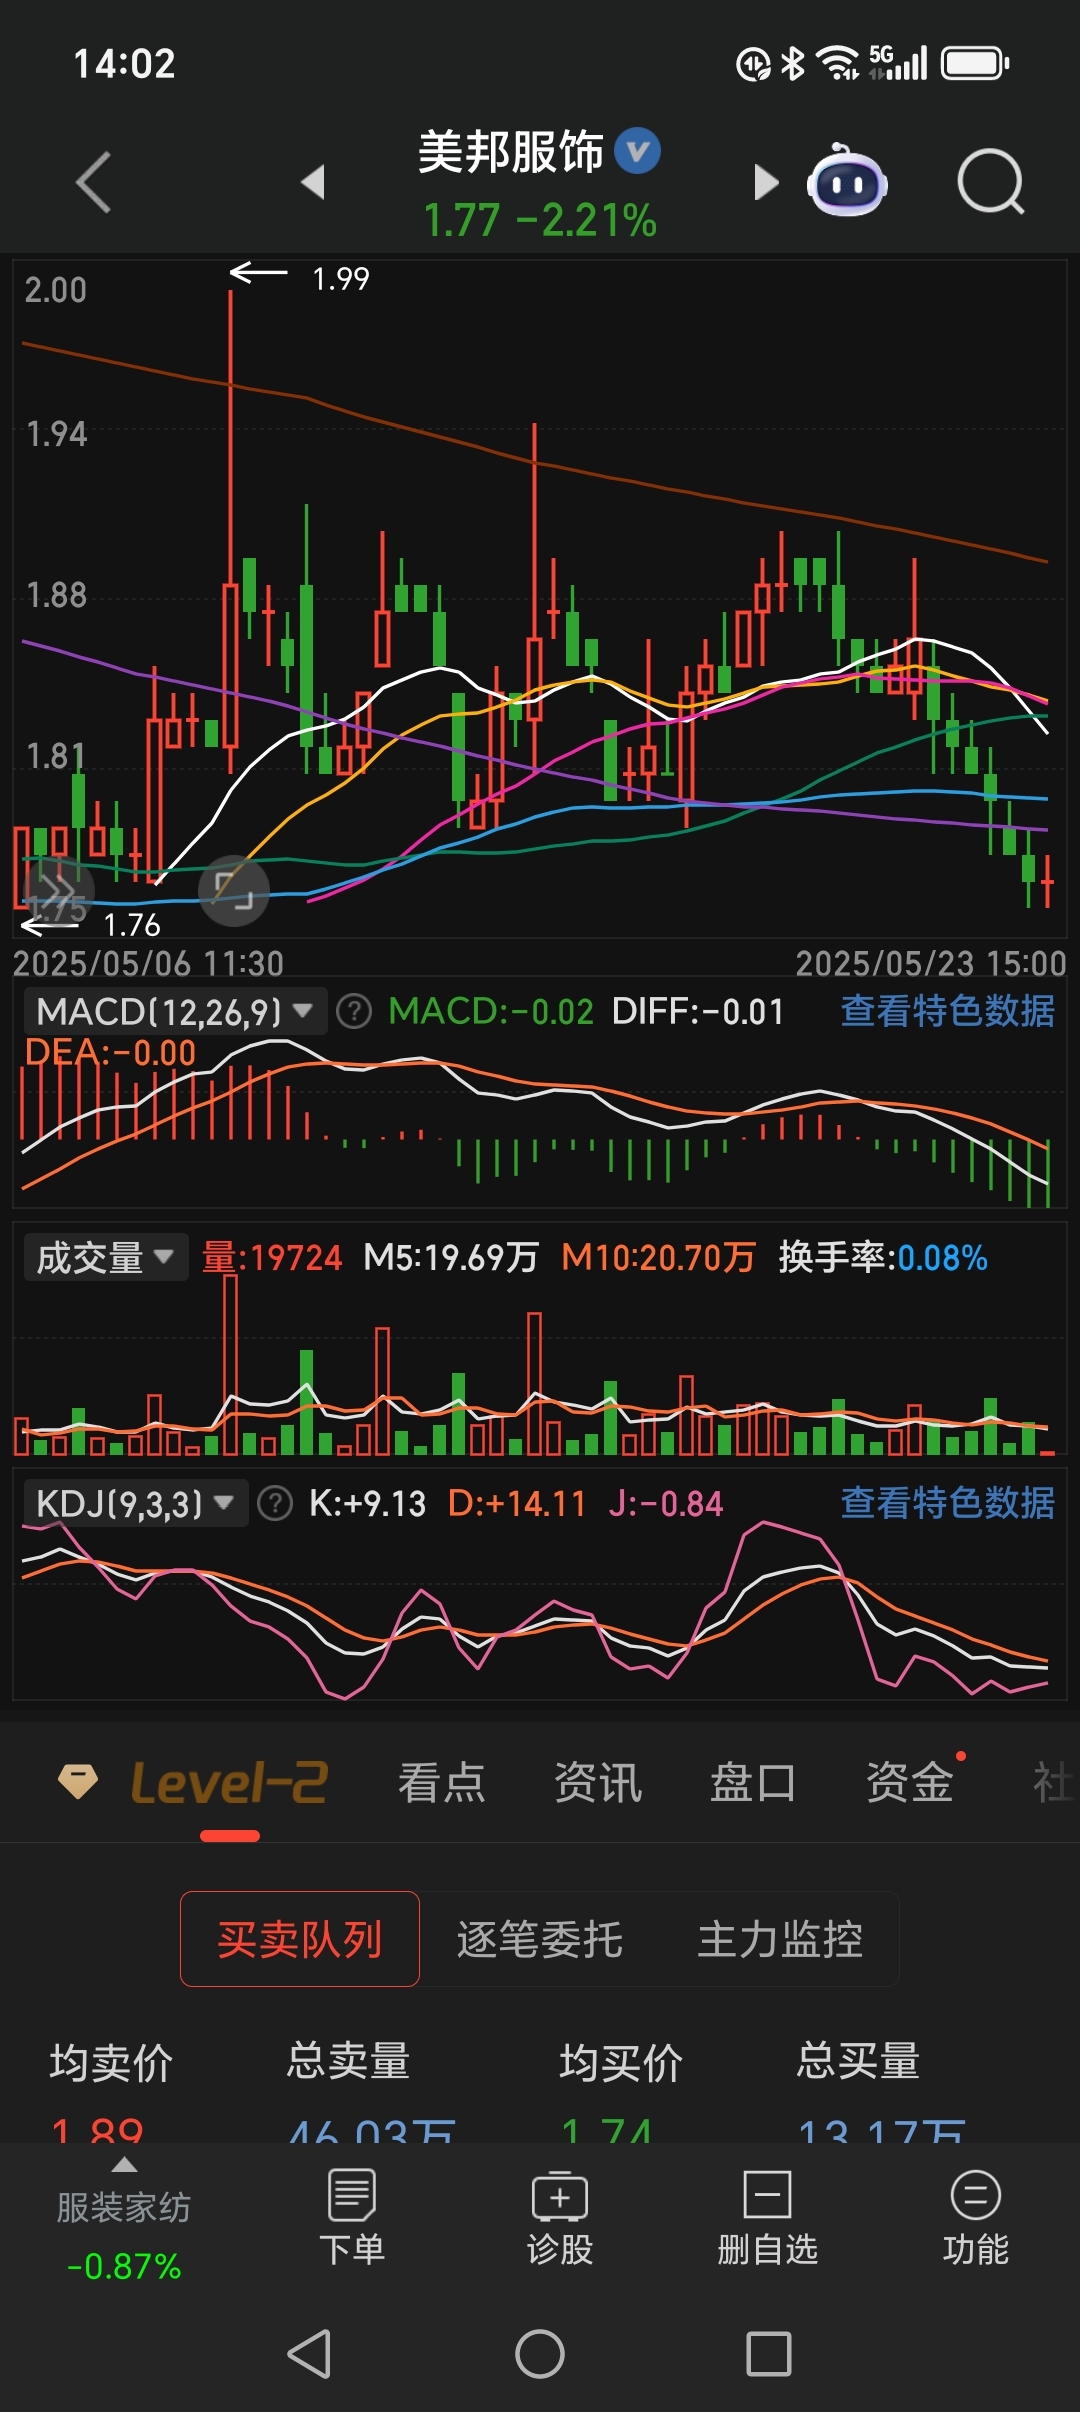This screenshot has width=1080, height=2412.
Task: Tap the 总买量 column header
Action: click(x=858, y=2062)
